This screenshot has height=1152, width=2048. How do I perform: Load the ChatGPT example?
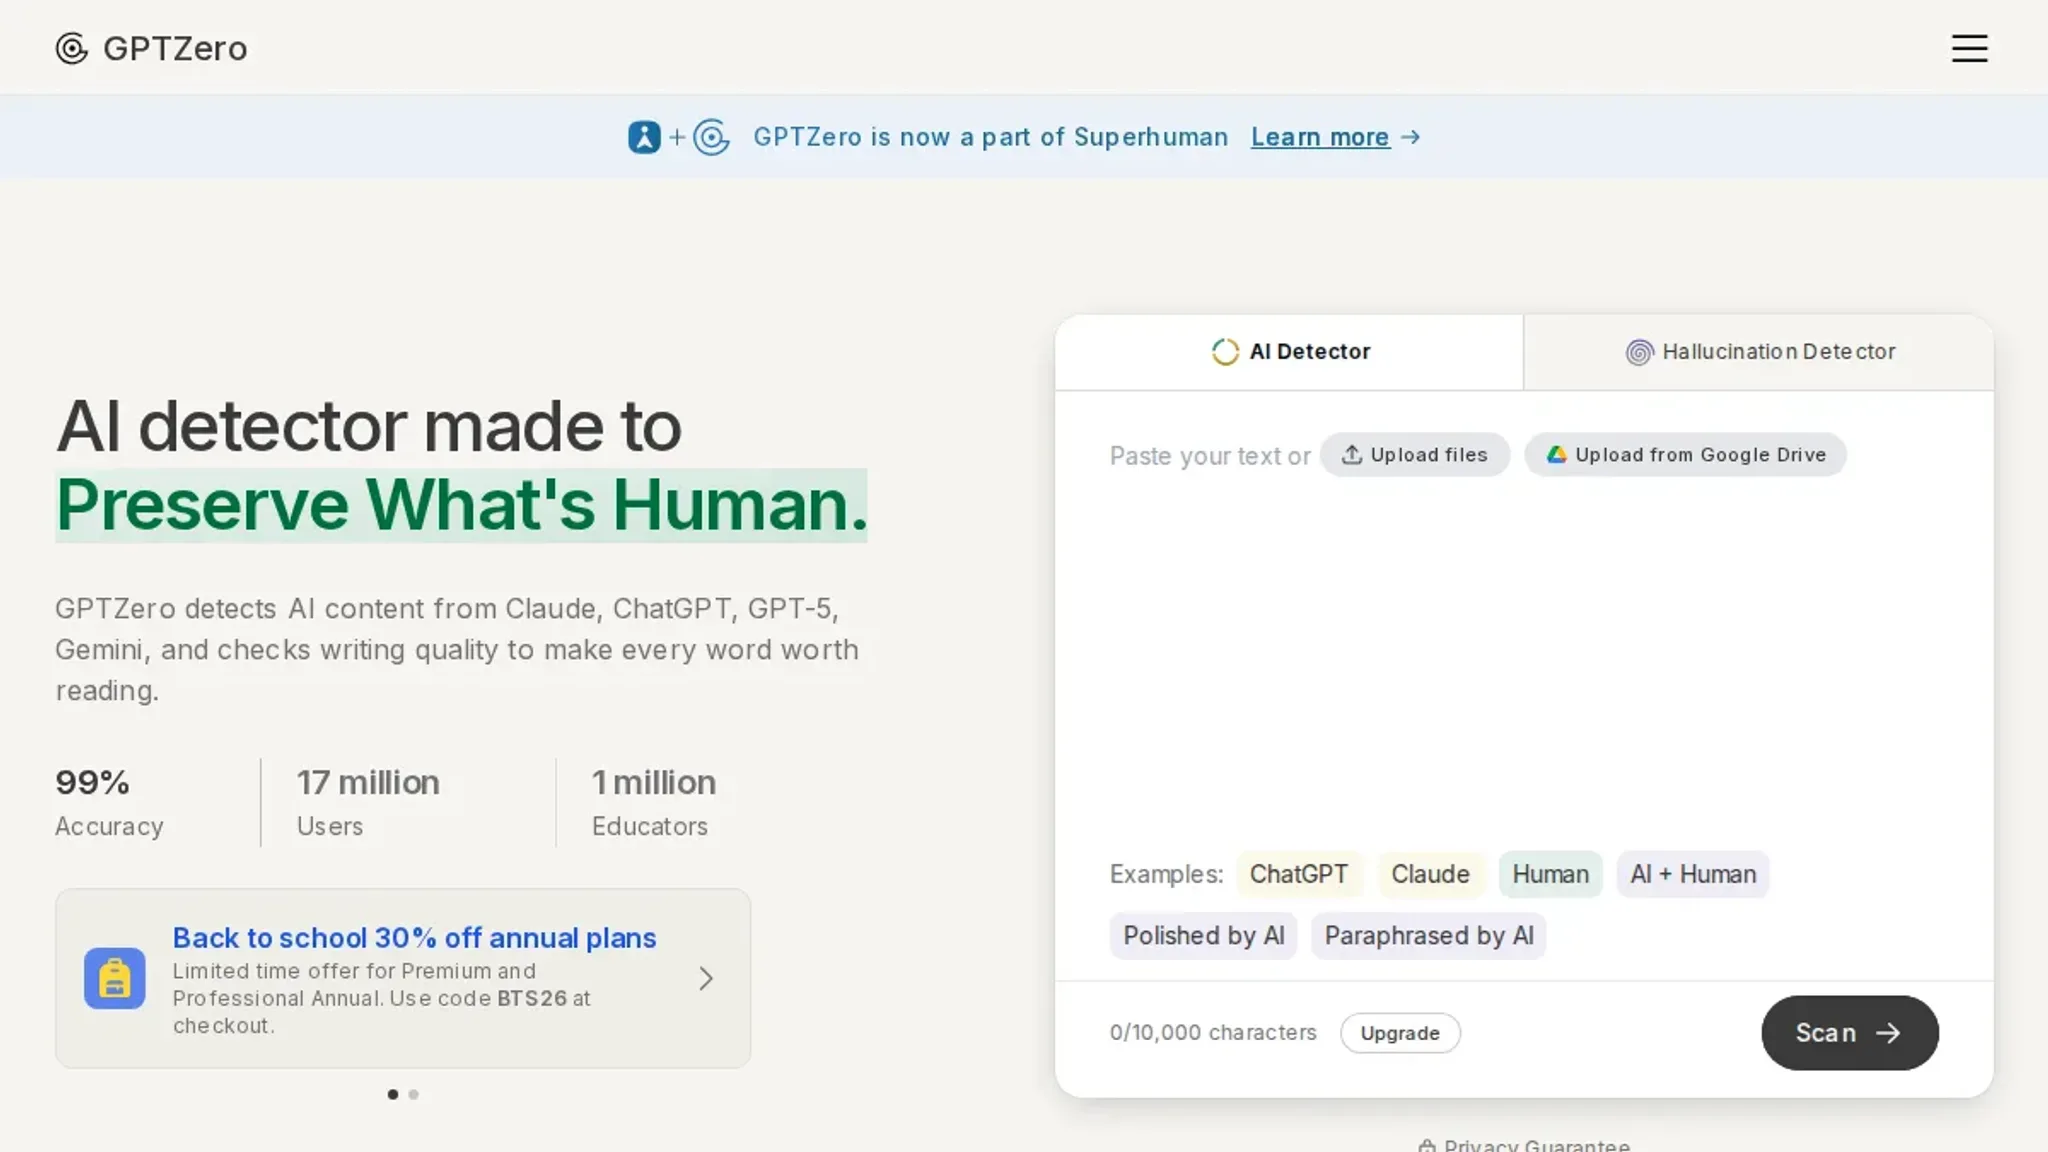[x=1299, y=874]
